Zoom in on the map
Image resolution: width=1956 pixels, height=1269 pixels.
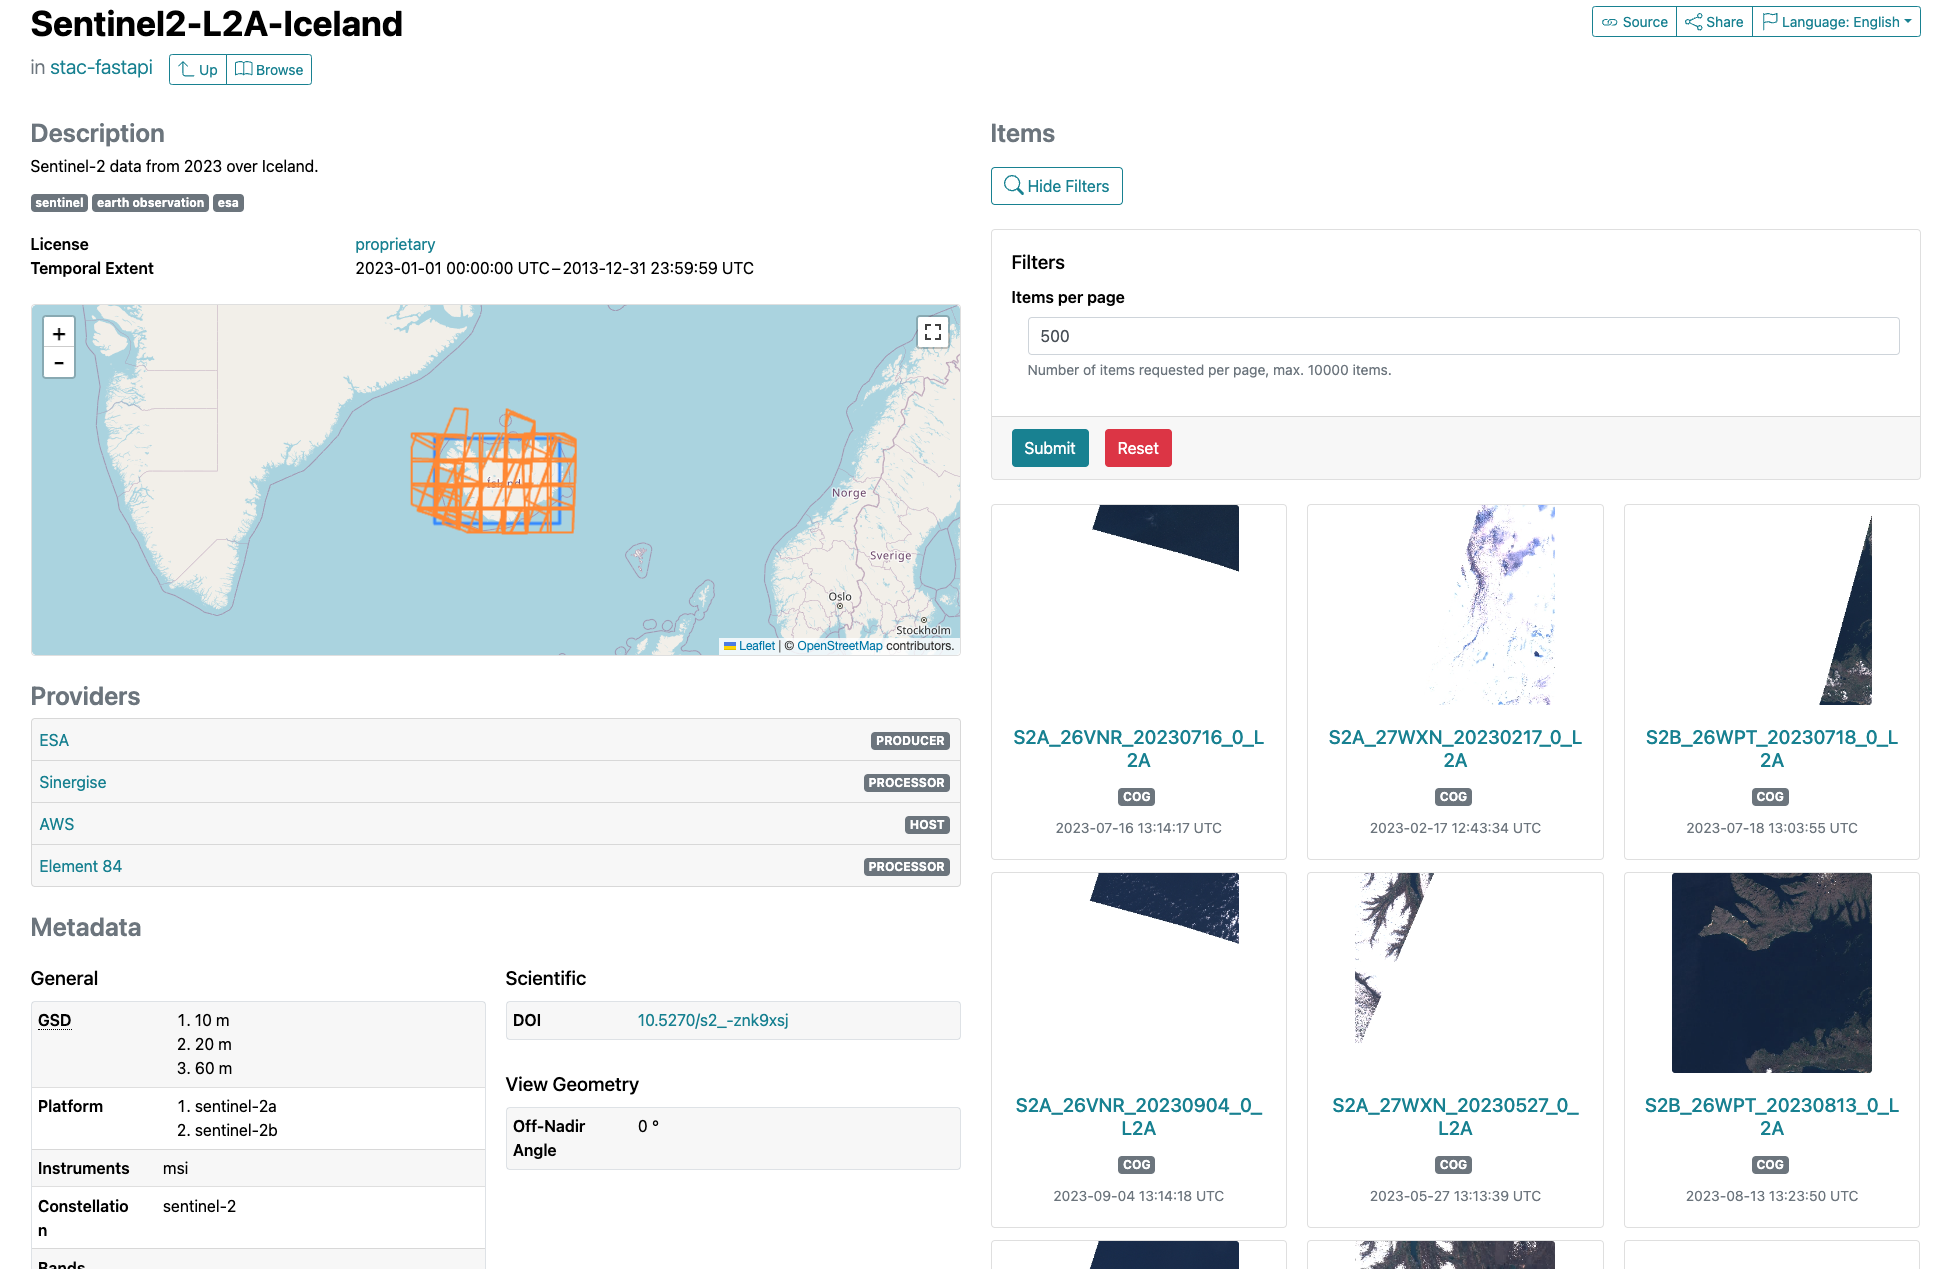59,334
